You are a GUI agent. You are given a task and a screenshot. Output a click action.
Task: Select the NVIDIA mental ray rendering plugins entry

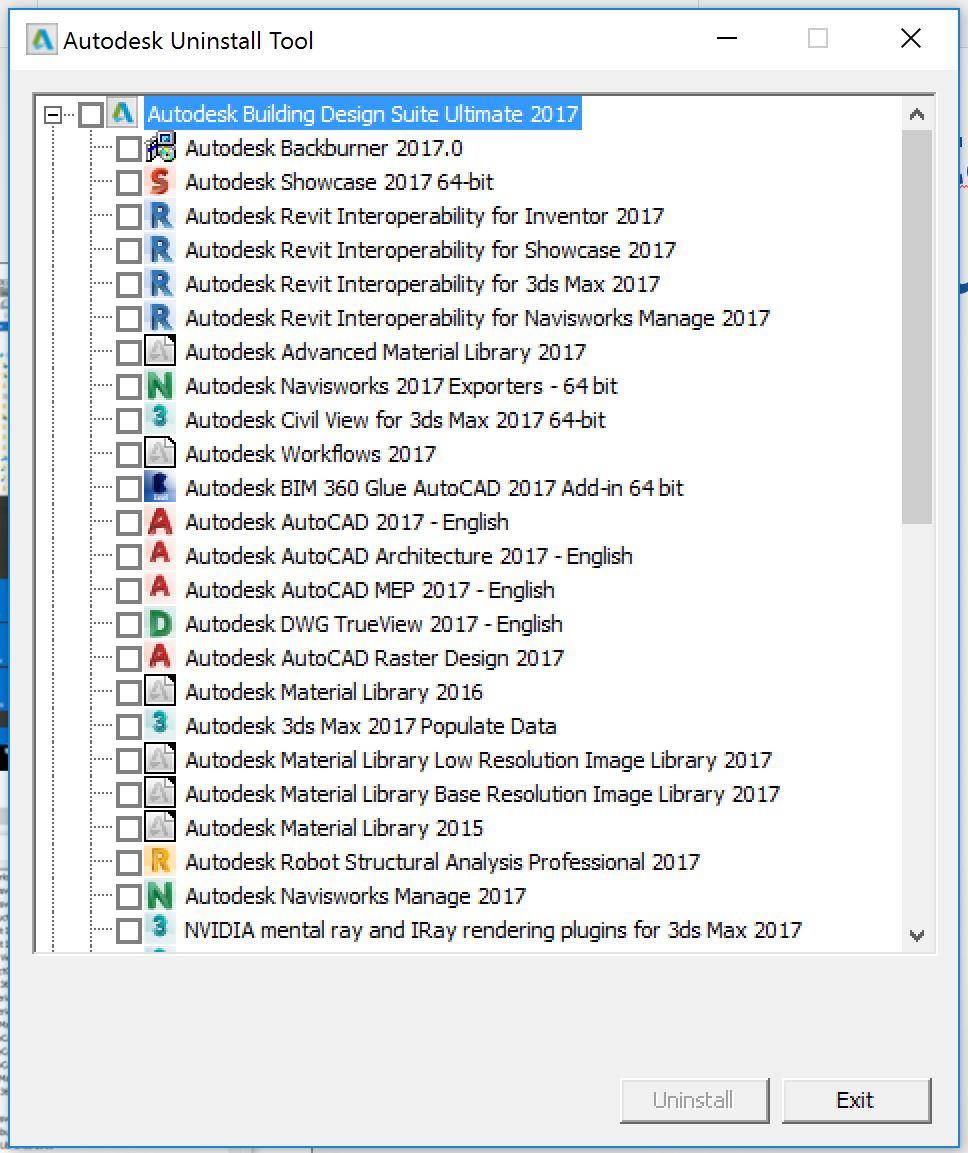pyautogui.click(x=492, y=929)
